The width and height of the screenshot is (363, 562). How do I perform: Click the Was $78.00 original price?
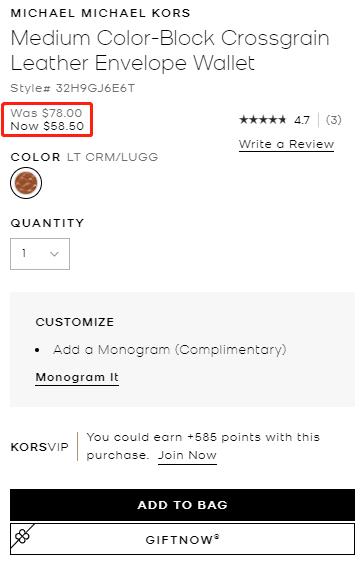click(46, 113)
